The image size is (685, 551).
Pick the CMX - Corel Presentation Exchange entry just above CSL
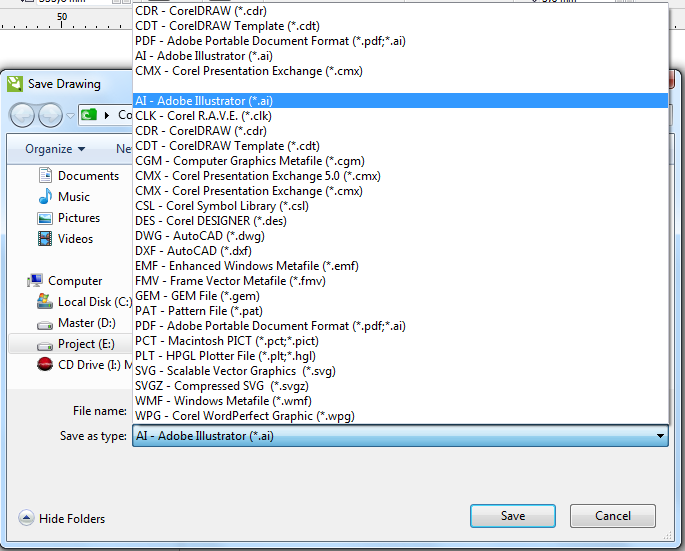401,191
